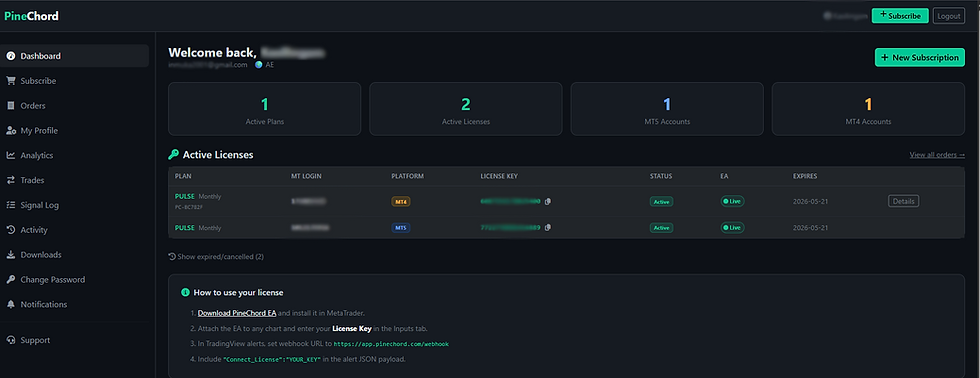Click the My Profile user icon

[x=11, y=131]
